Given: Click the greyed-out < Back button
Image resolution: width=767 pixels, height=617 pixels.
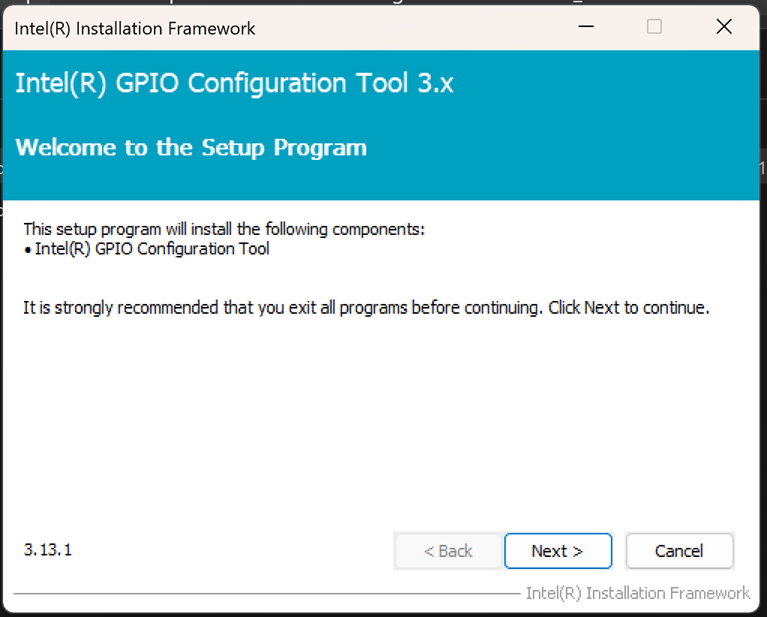Looking at the screenshot, I should coord(449,551).
